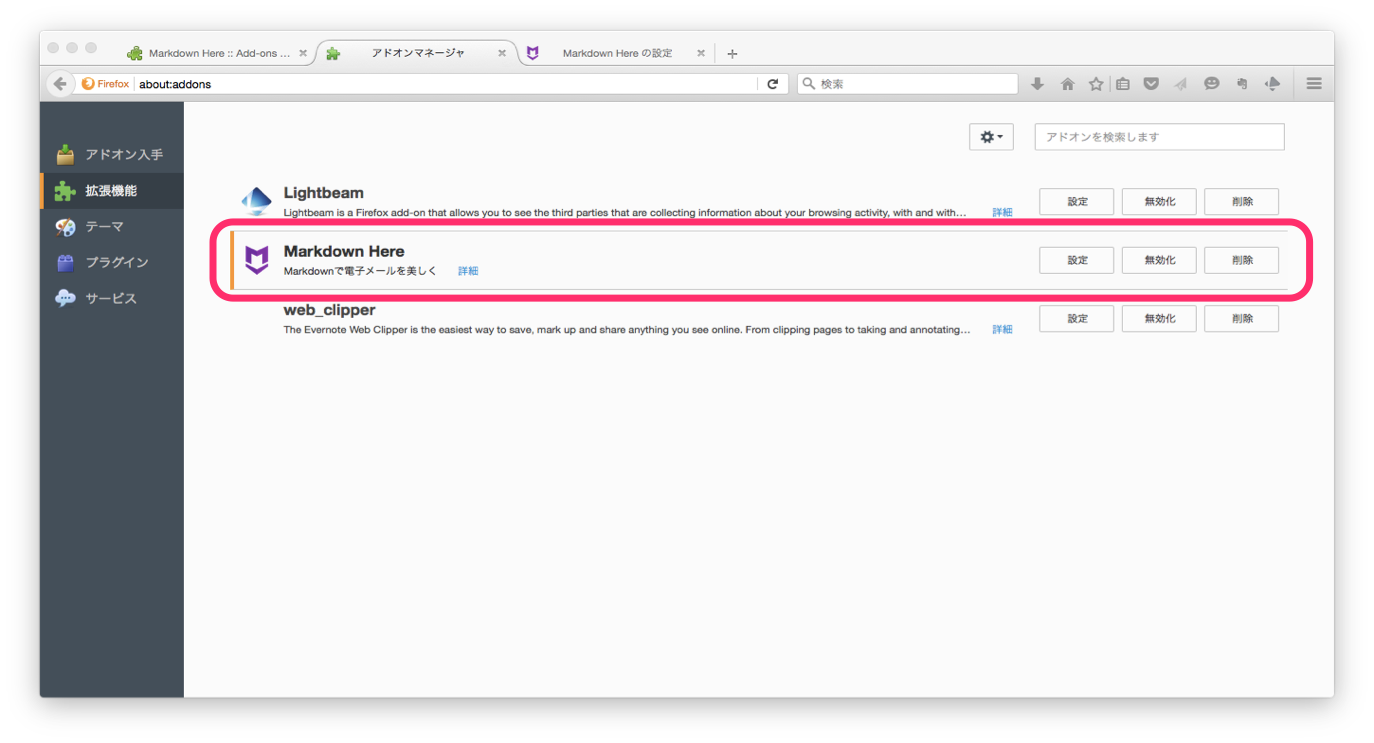Image resolution: width=1374 pixels, height=743 pixels.
Task: Open the 詳細 link for Lightbeam
Action: [1002, 213]
